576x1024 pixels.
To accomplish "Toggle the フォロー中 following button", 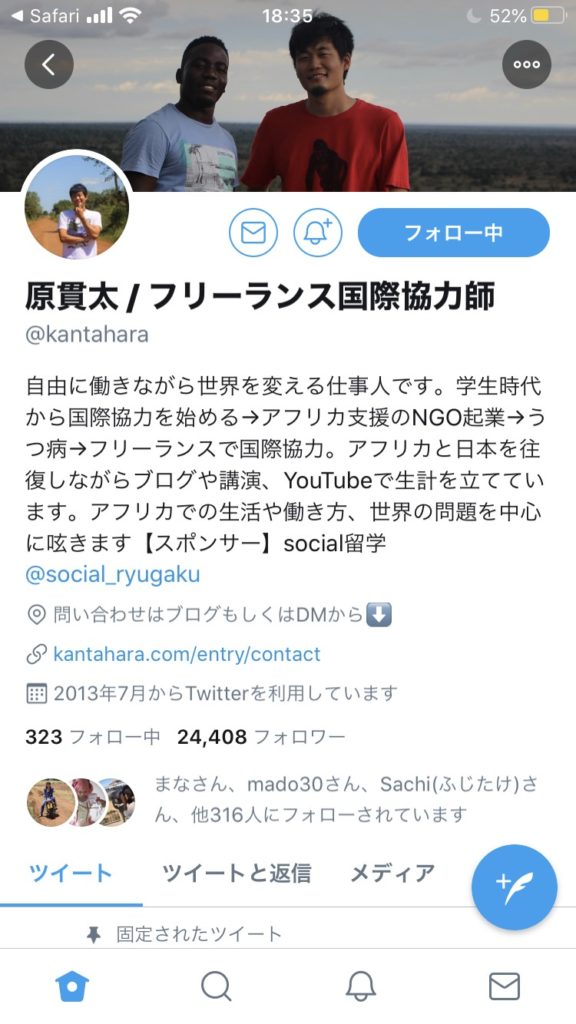I will click(454, 232).
